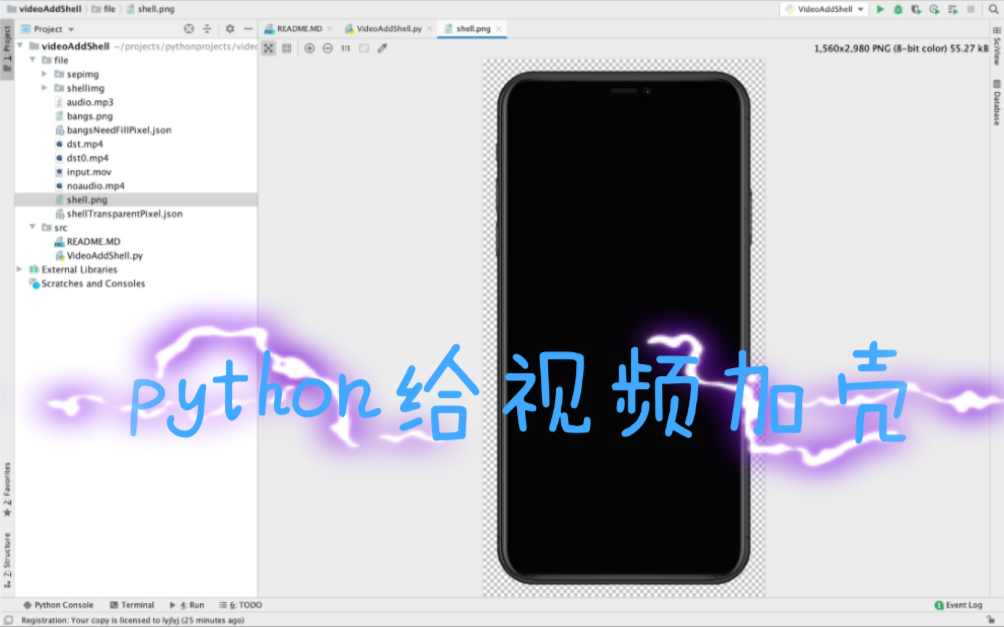Zoom in on shell.png image
Image resolution: width=1004 pixels, height=627 pixels.
coord(310,47)
